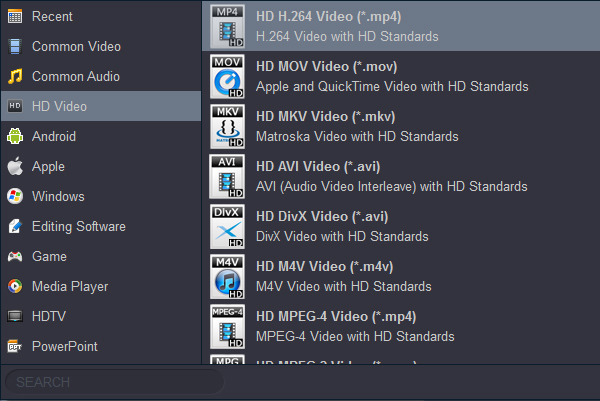Screen dimensions: 600x401
Task: Click the MPEG-4 HD format icon
Action: tap(227, 326)
